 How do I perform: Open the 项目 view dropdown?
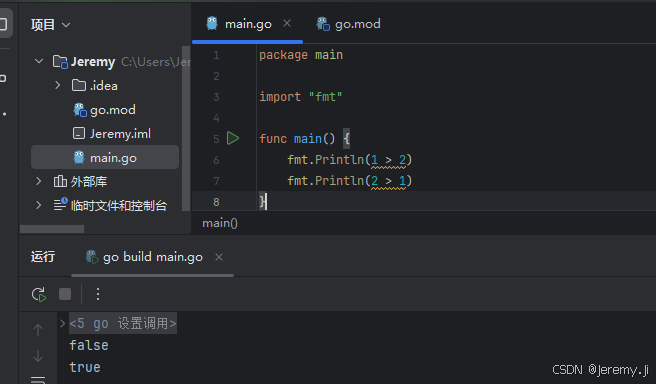coord(50,25)
